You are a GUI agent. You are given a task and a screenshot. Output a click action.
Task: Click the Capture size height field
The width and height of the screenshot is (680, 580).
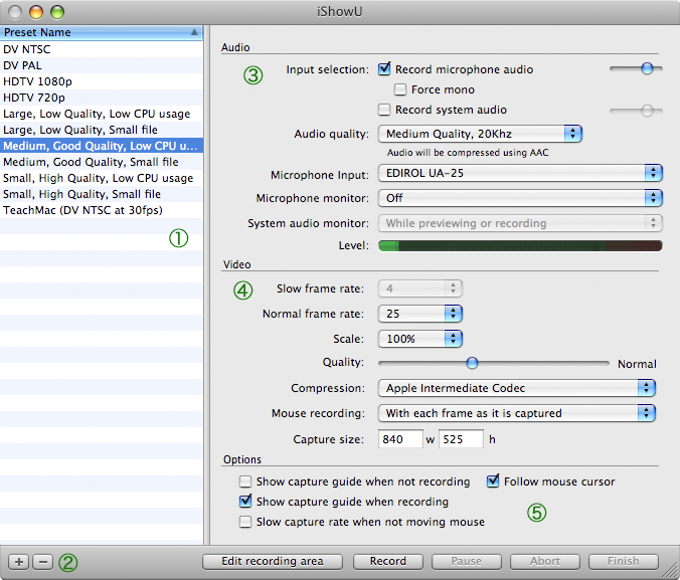[461, 439]
